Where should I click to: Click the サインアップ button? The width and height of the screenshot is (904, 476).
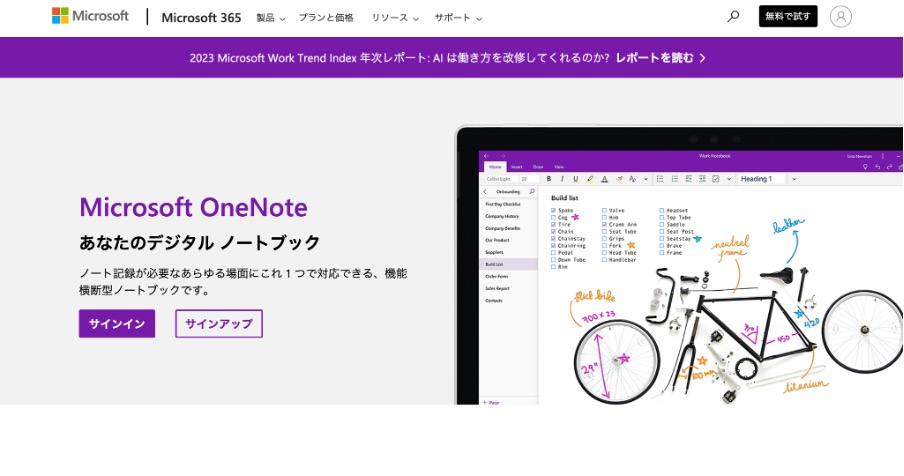219,323
